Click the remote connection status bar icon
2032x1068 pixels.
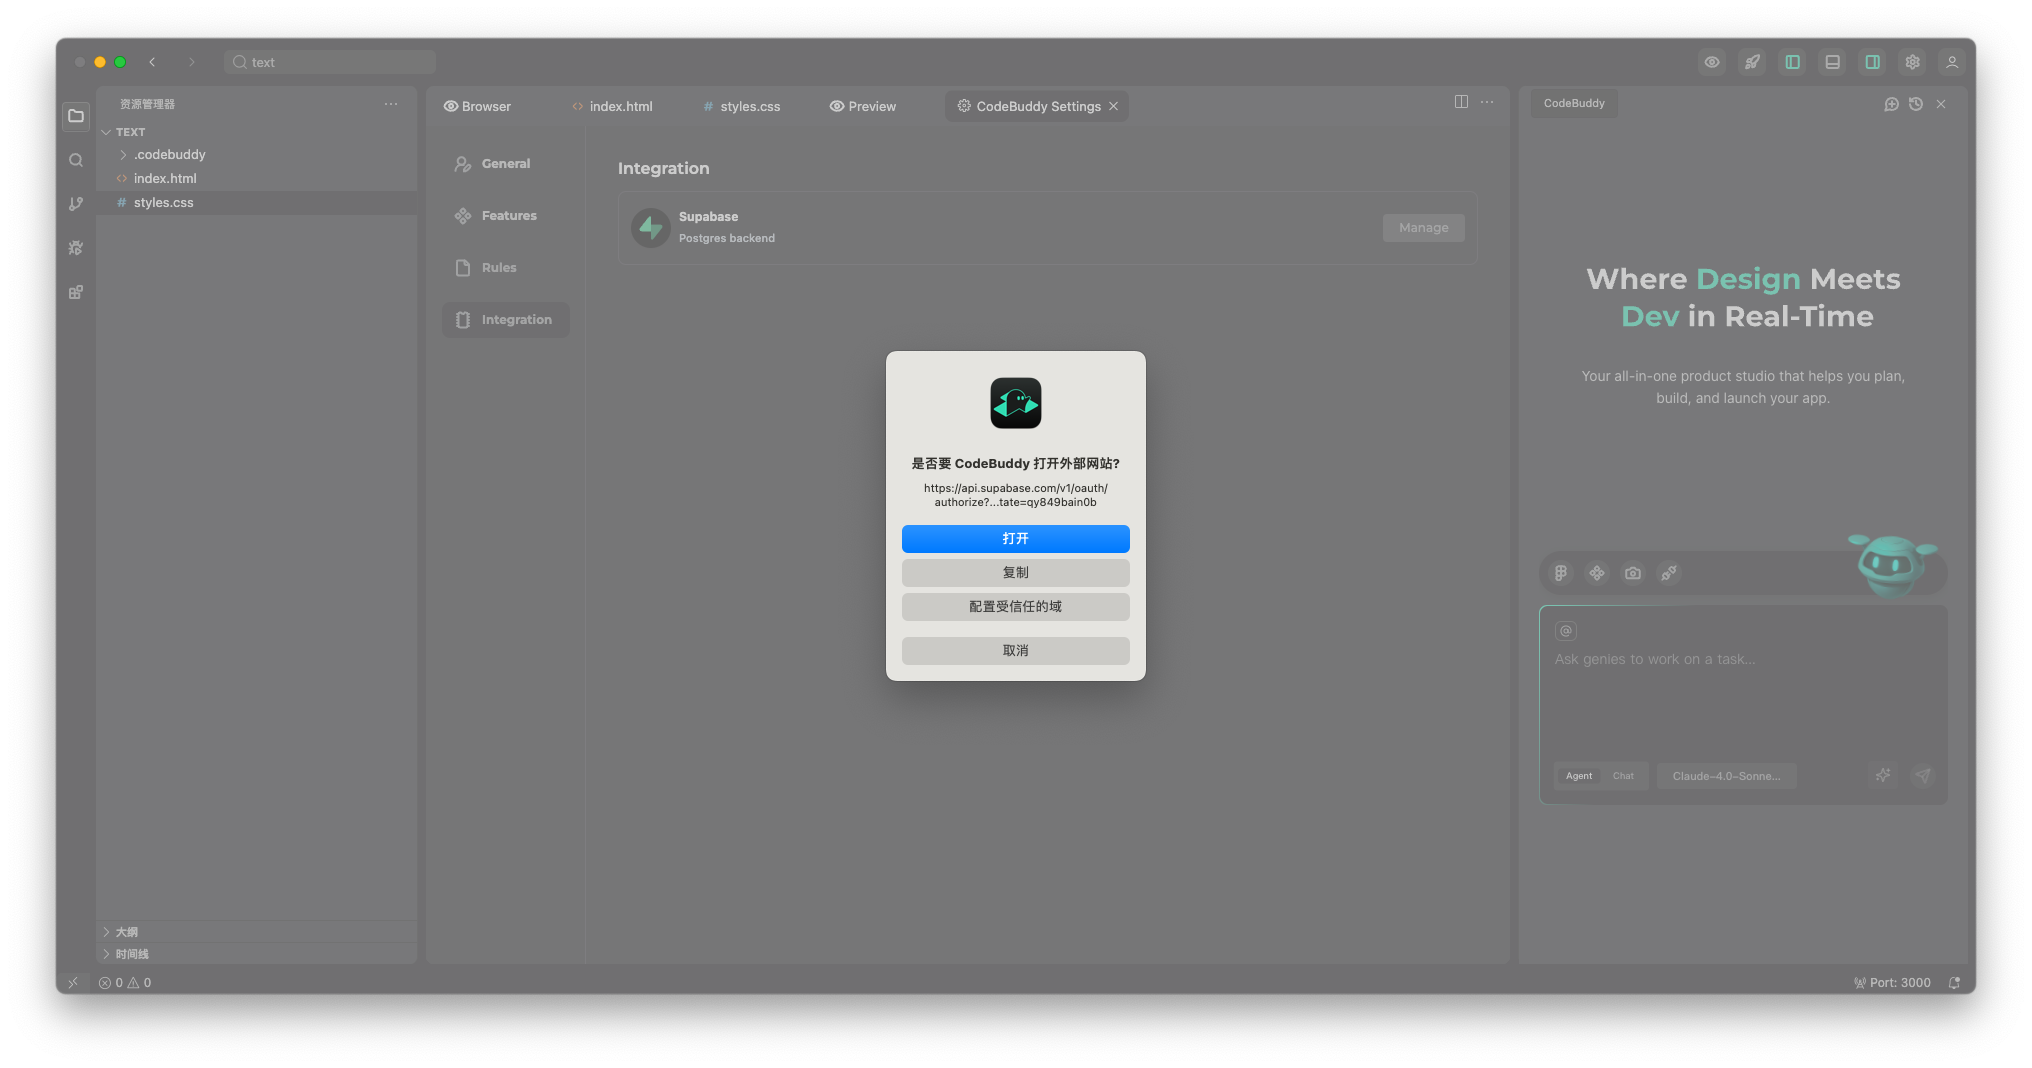pyautogui.click(x=72, y=983)
